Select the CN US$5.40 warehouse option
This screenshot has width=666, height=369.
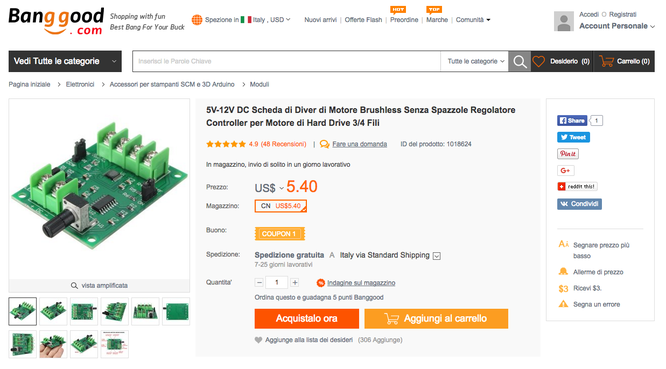pyautogui.click(x=281, y=206)
